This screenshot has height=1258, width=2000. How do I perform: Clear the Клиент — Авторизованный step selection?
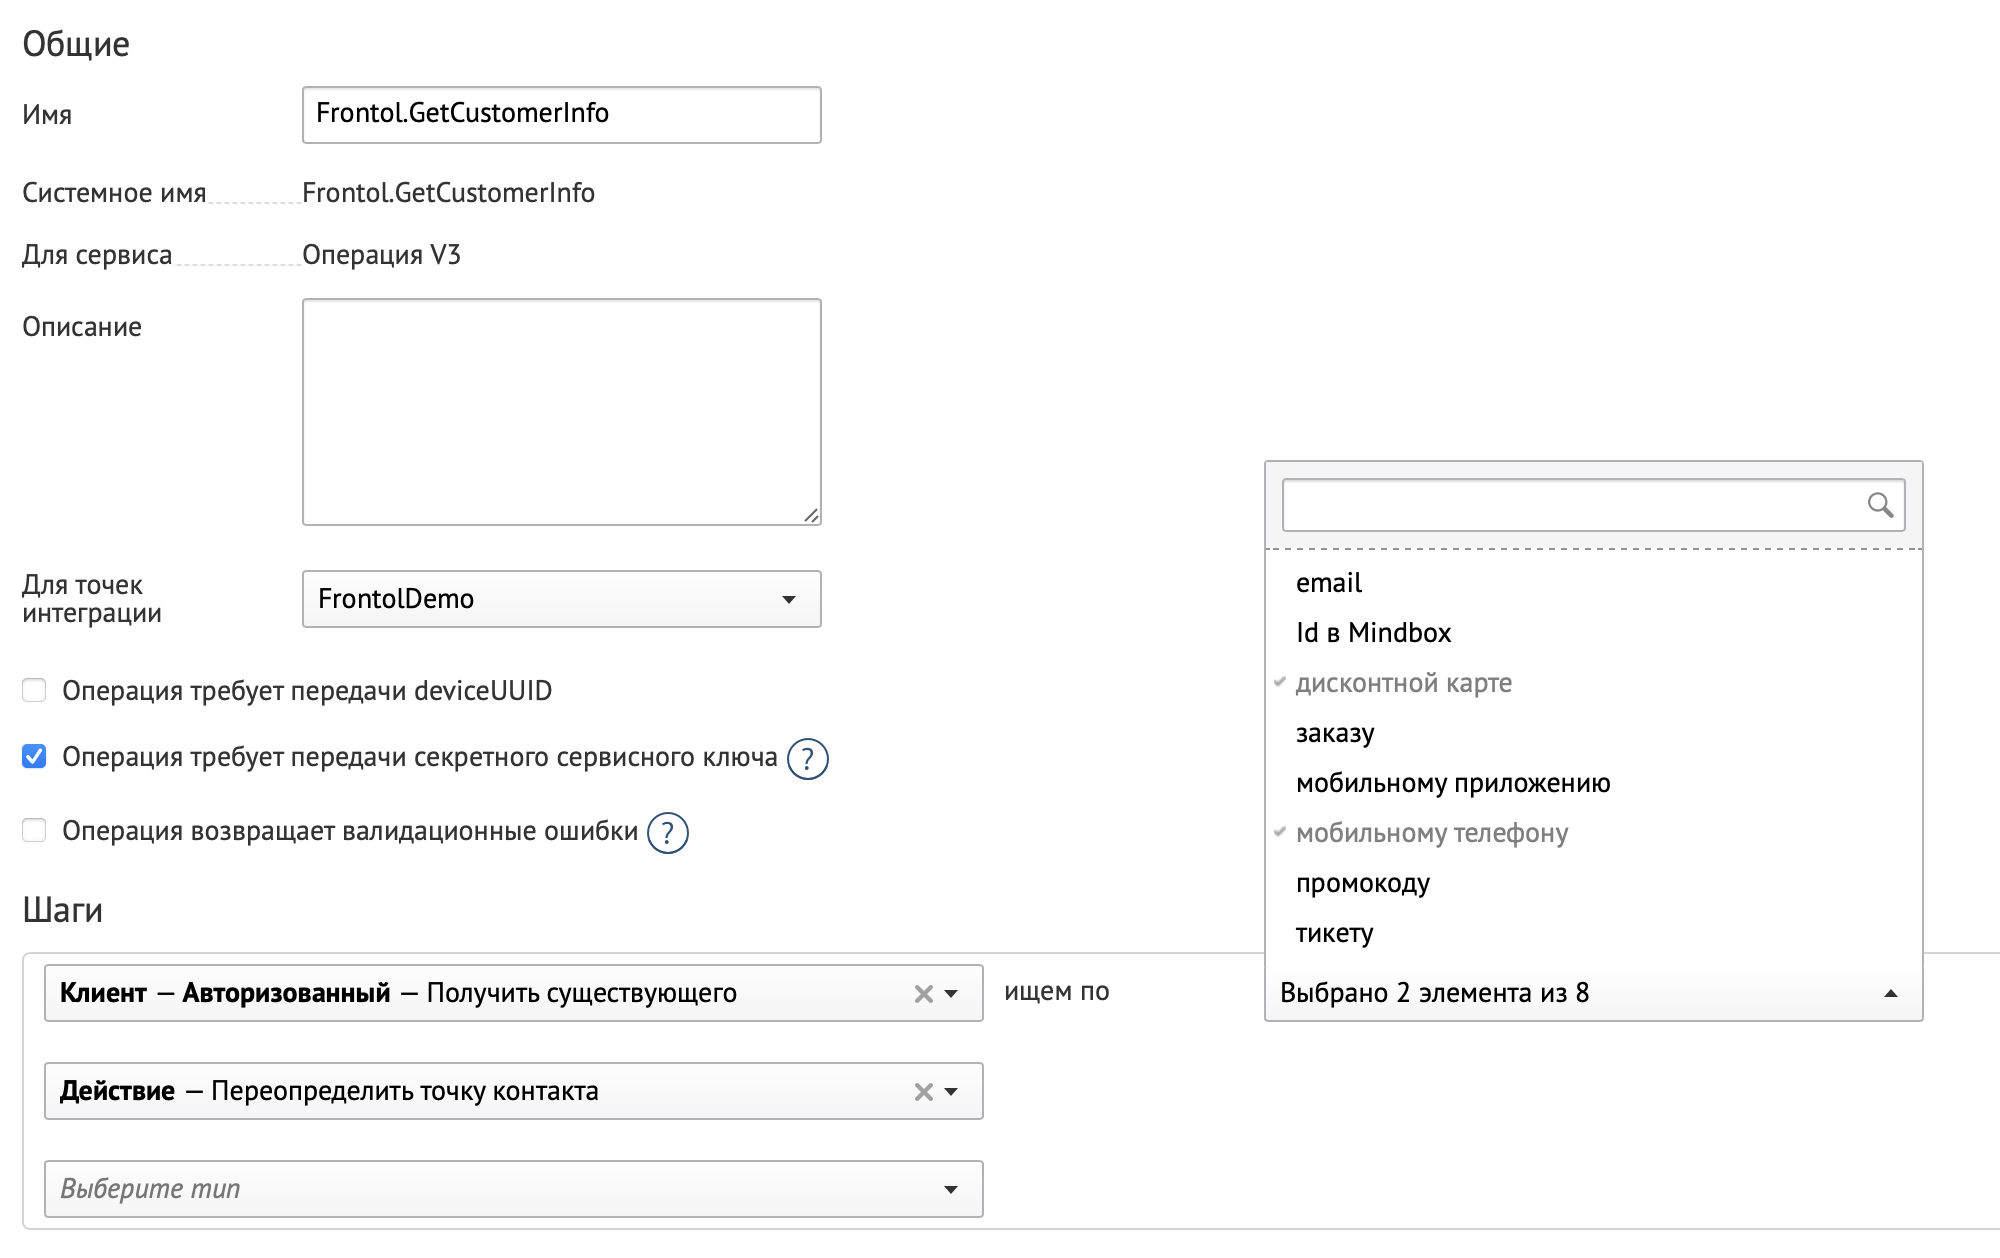923,994
